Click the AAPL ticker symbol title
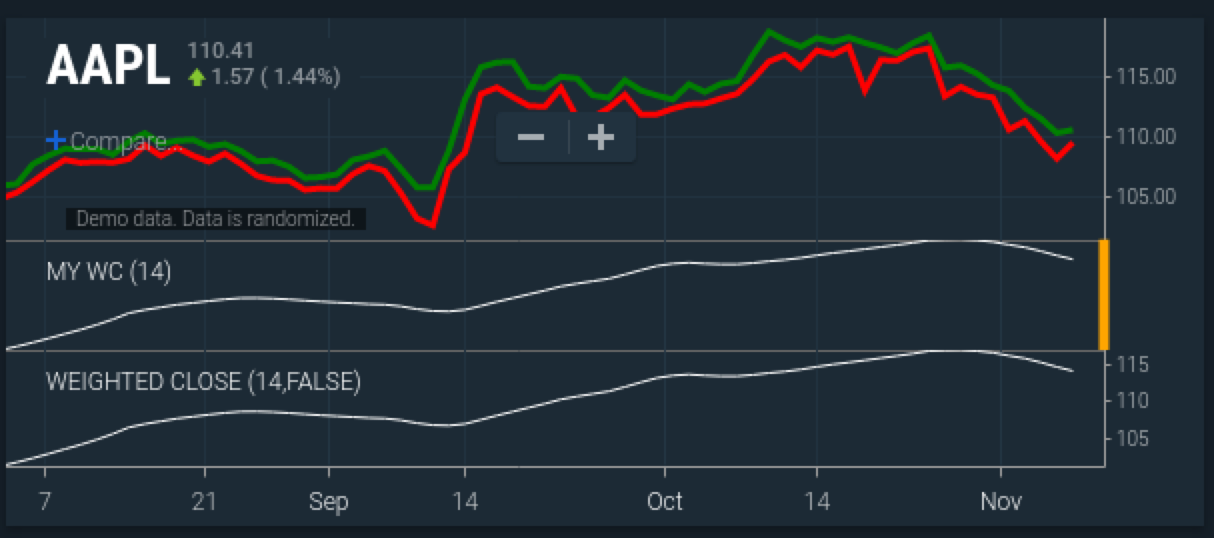The height and width of the screenshot is (538, 1214). (x=108, y=66)
